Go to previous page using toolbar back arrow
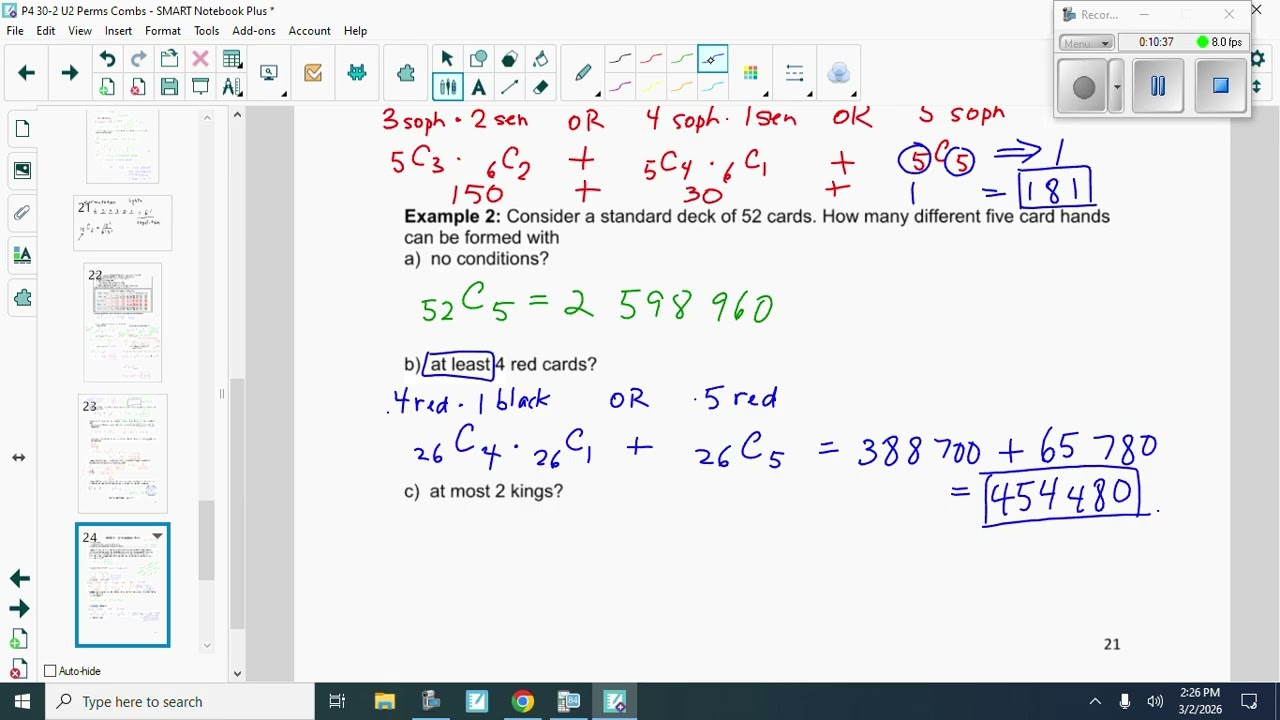1280x720 pixels. (27, 72)
